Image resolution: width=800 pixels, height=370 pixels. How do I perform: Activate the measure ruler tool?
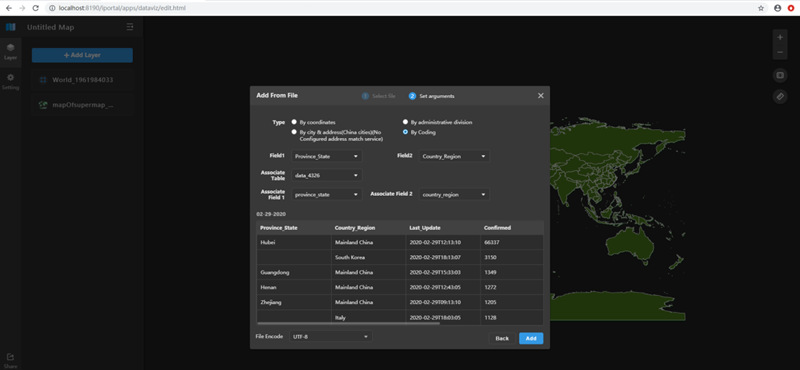coord(780,96)
